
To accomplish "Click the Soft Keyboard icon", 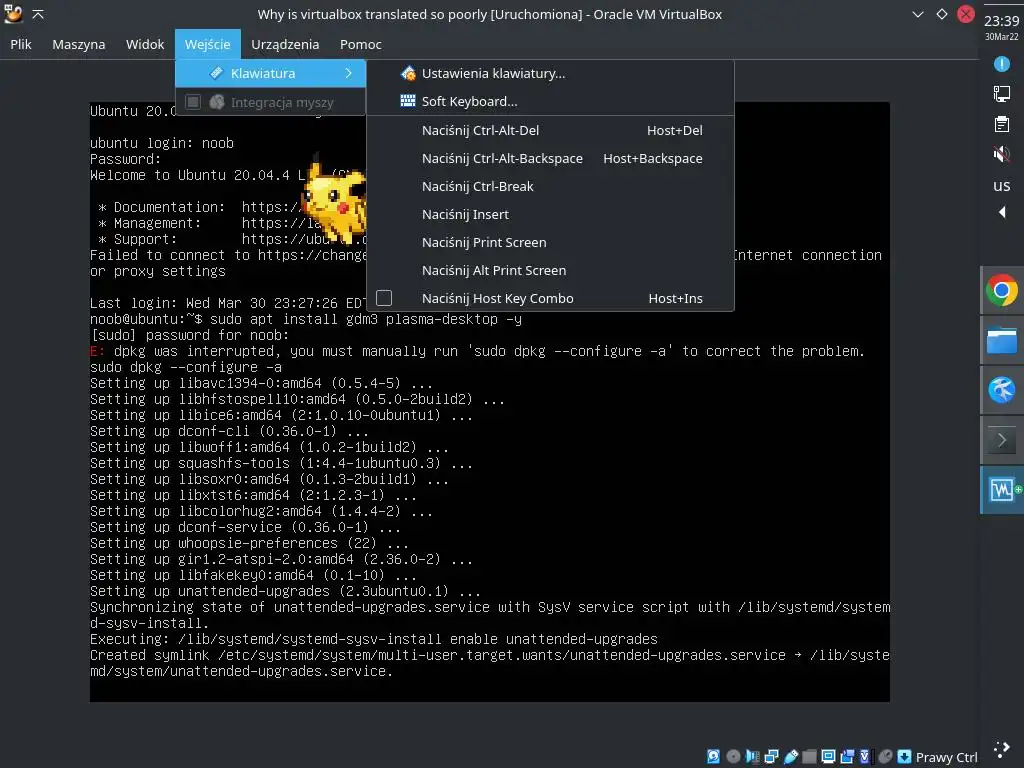I will pyautogui.click(x=408, y=101).
